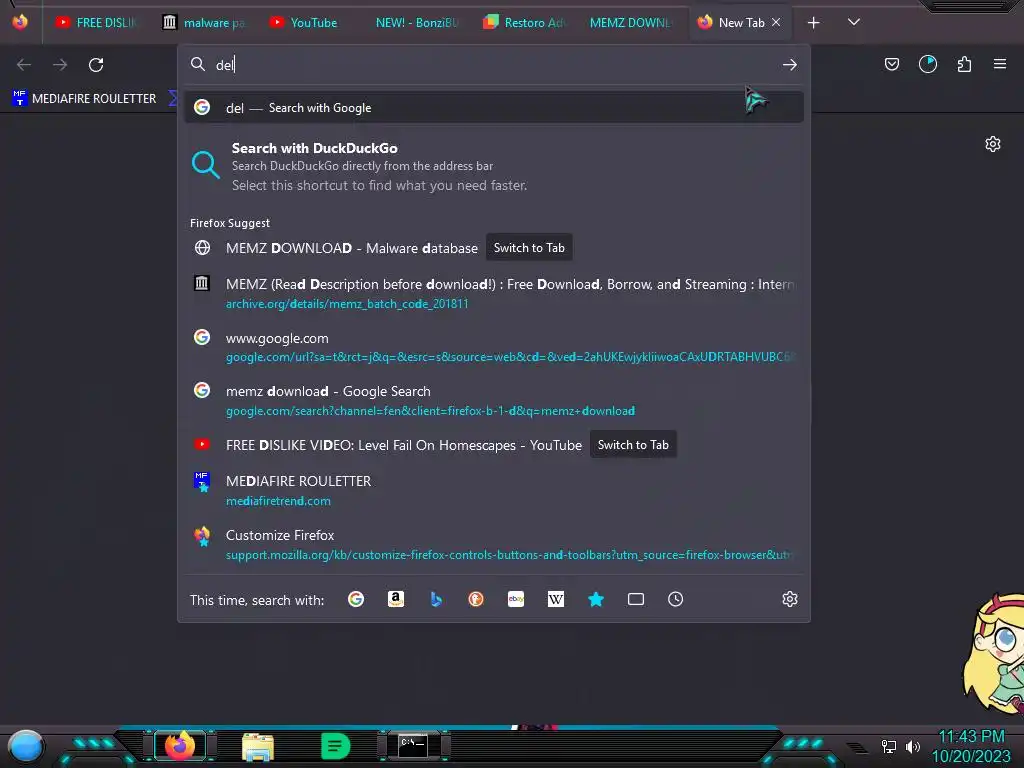Search history with the clock icon
The height and width of the screenshot is (768, 1024).
click(x=676, y=599)
